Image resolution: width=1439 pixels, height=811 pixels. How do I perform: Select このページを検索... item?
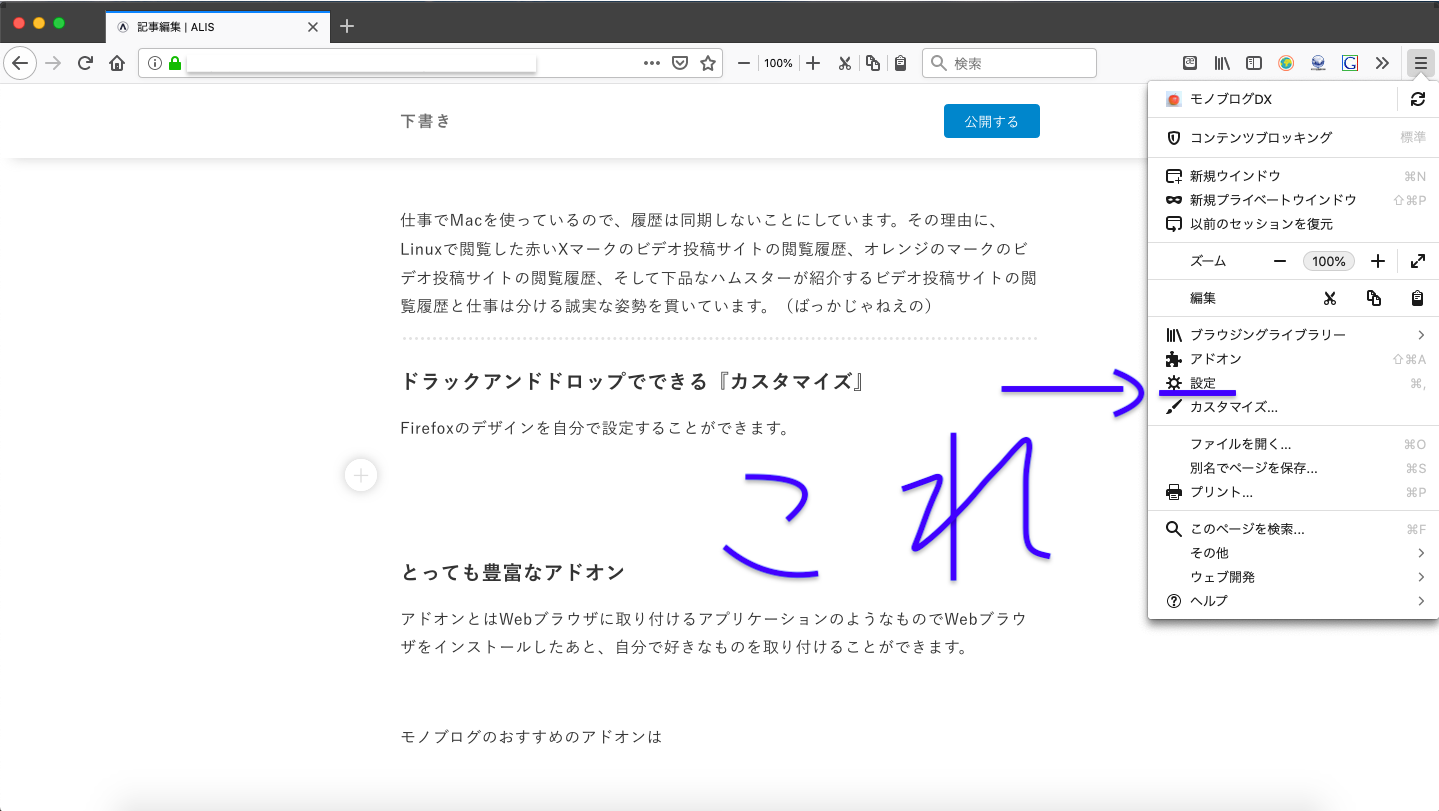coord(1293,529)
